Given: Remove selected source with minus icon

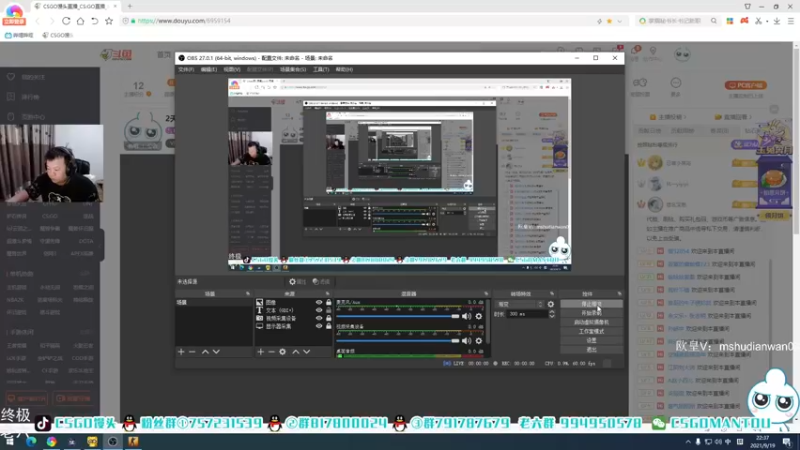Looking at the screenshot, I should (x=271, y=352).
